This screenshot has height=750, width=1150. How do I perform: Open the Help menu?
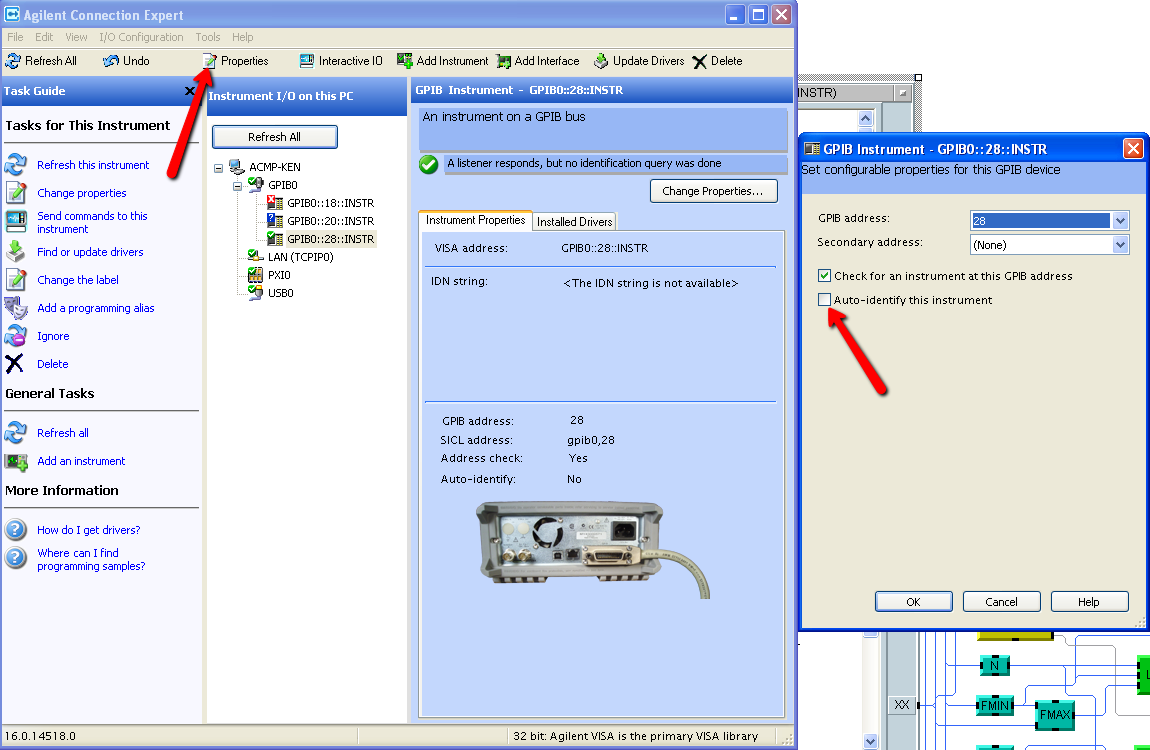tap(243, 37)
